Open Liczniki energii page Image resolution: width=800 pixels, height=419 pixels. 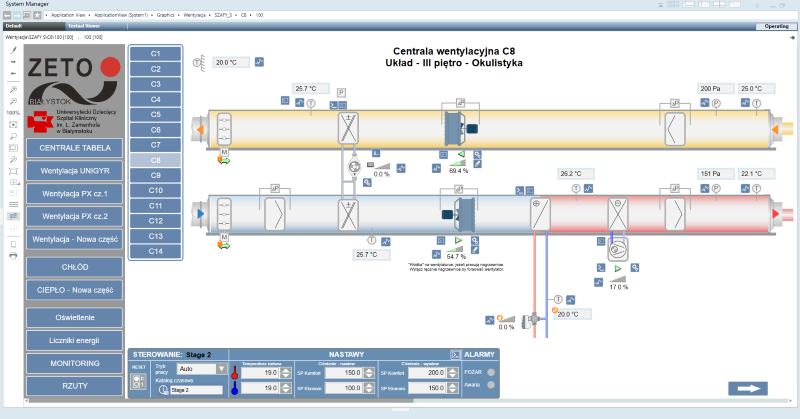[x=74, y=340]
